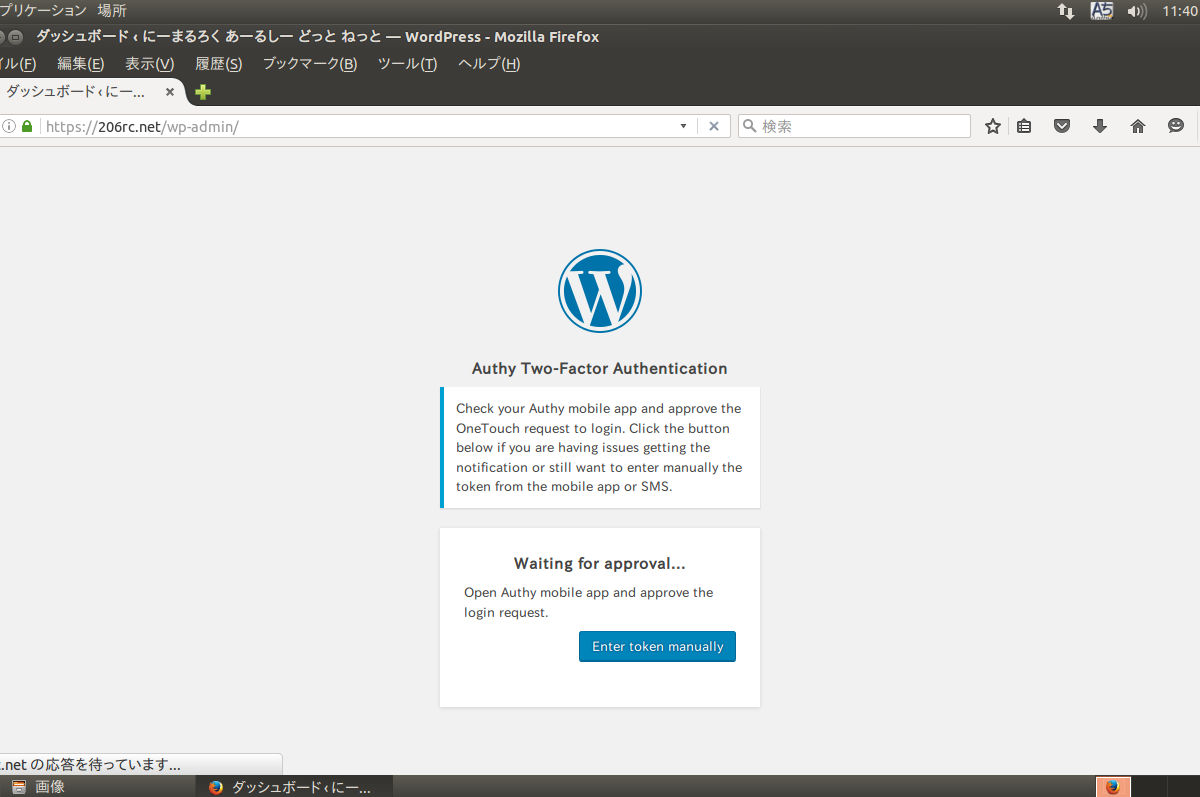Click the green padlock security icon
1200x797 pixels.
tap(27, 126)
